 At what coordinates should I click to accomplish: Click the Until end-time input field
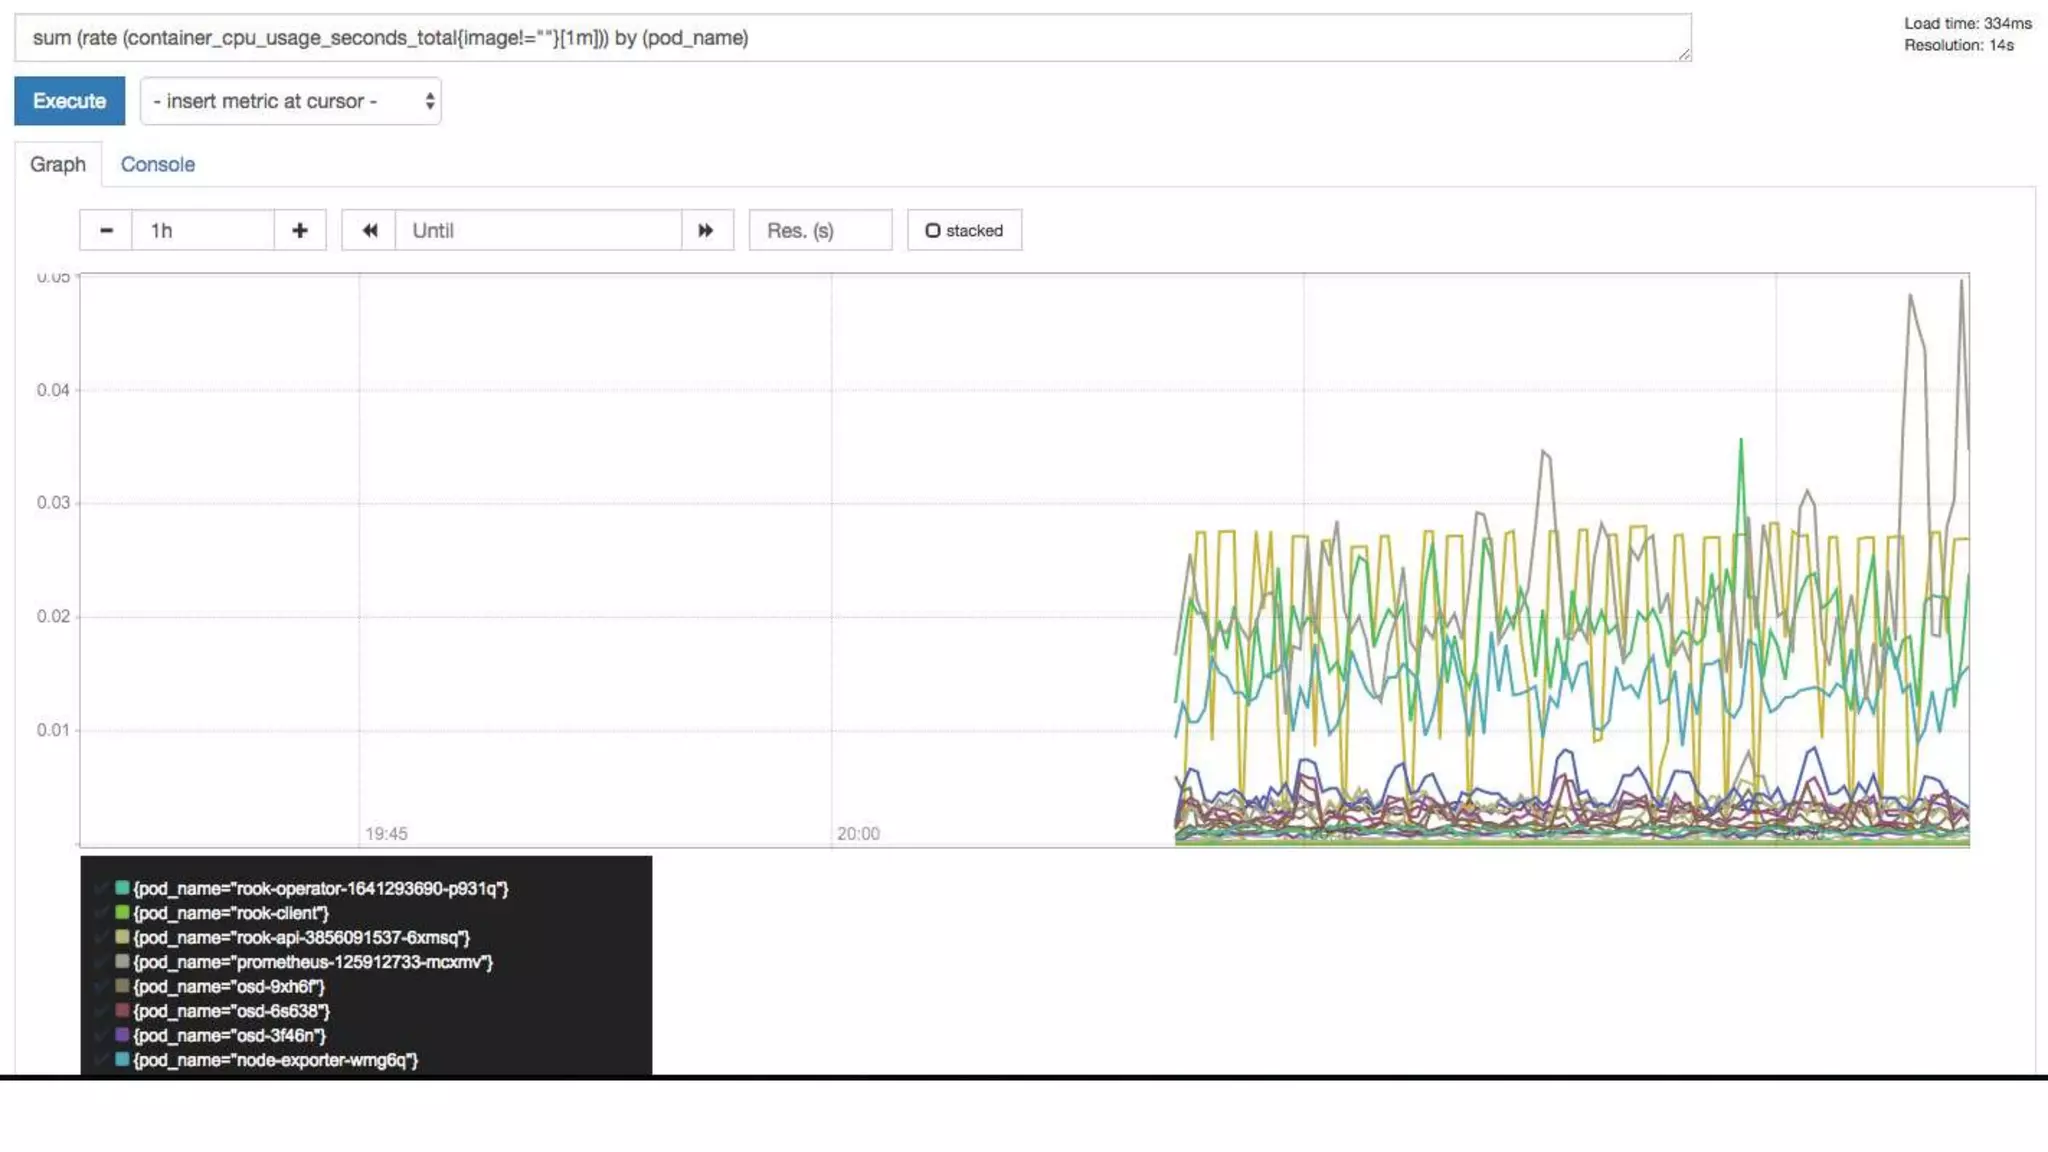point(538,230)
